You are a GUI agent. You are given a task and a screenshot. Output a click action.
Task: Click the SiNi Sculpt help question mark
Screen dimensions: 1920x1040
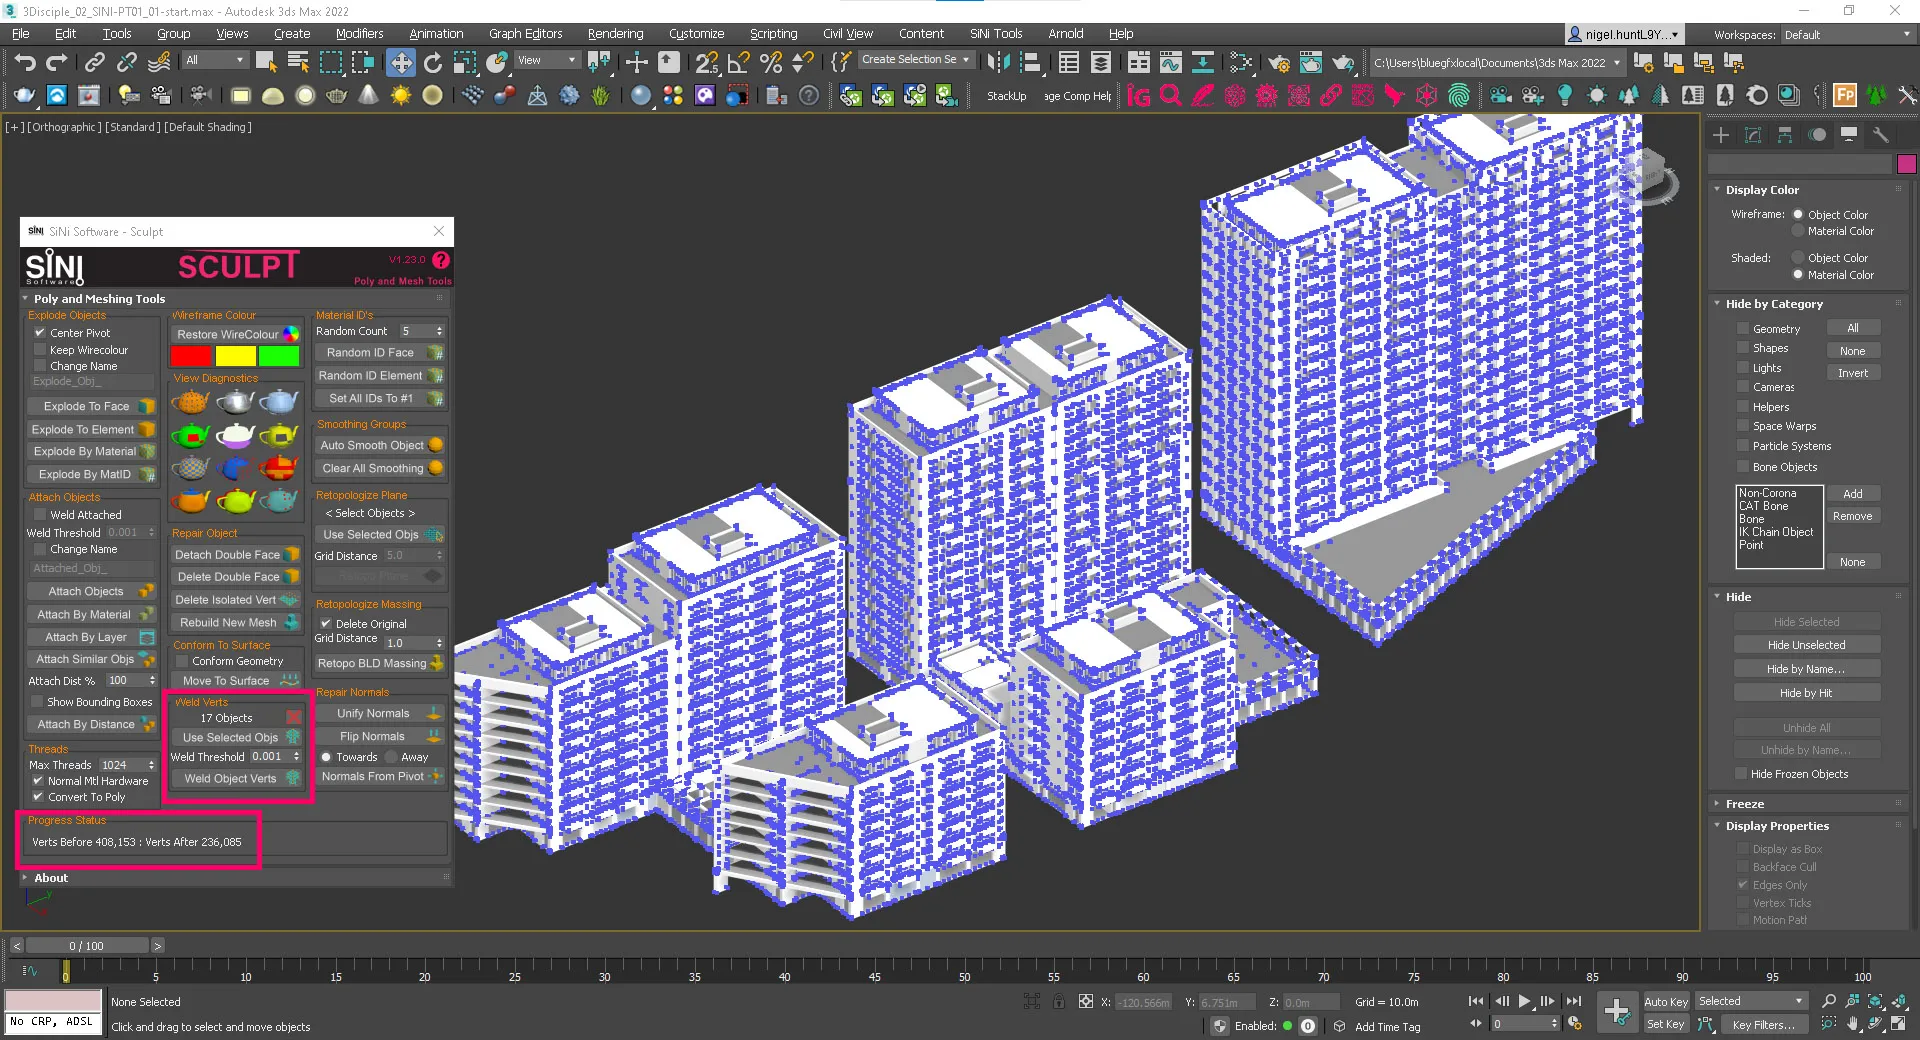click(441, 260)
